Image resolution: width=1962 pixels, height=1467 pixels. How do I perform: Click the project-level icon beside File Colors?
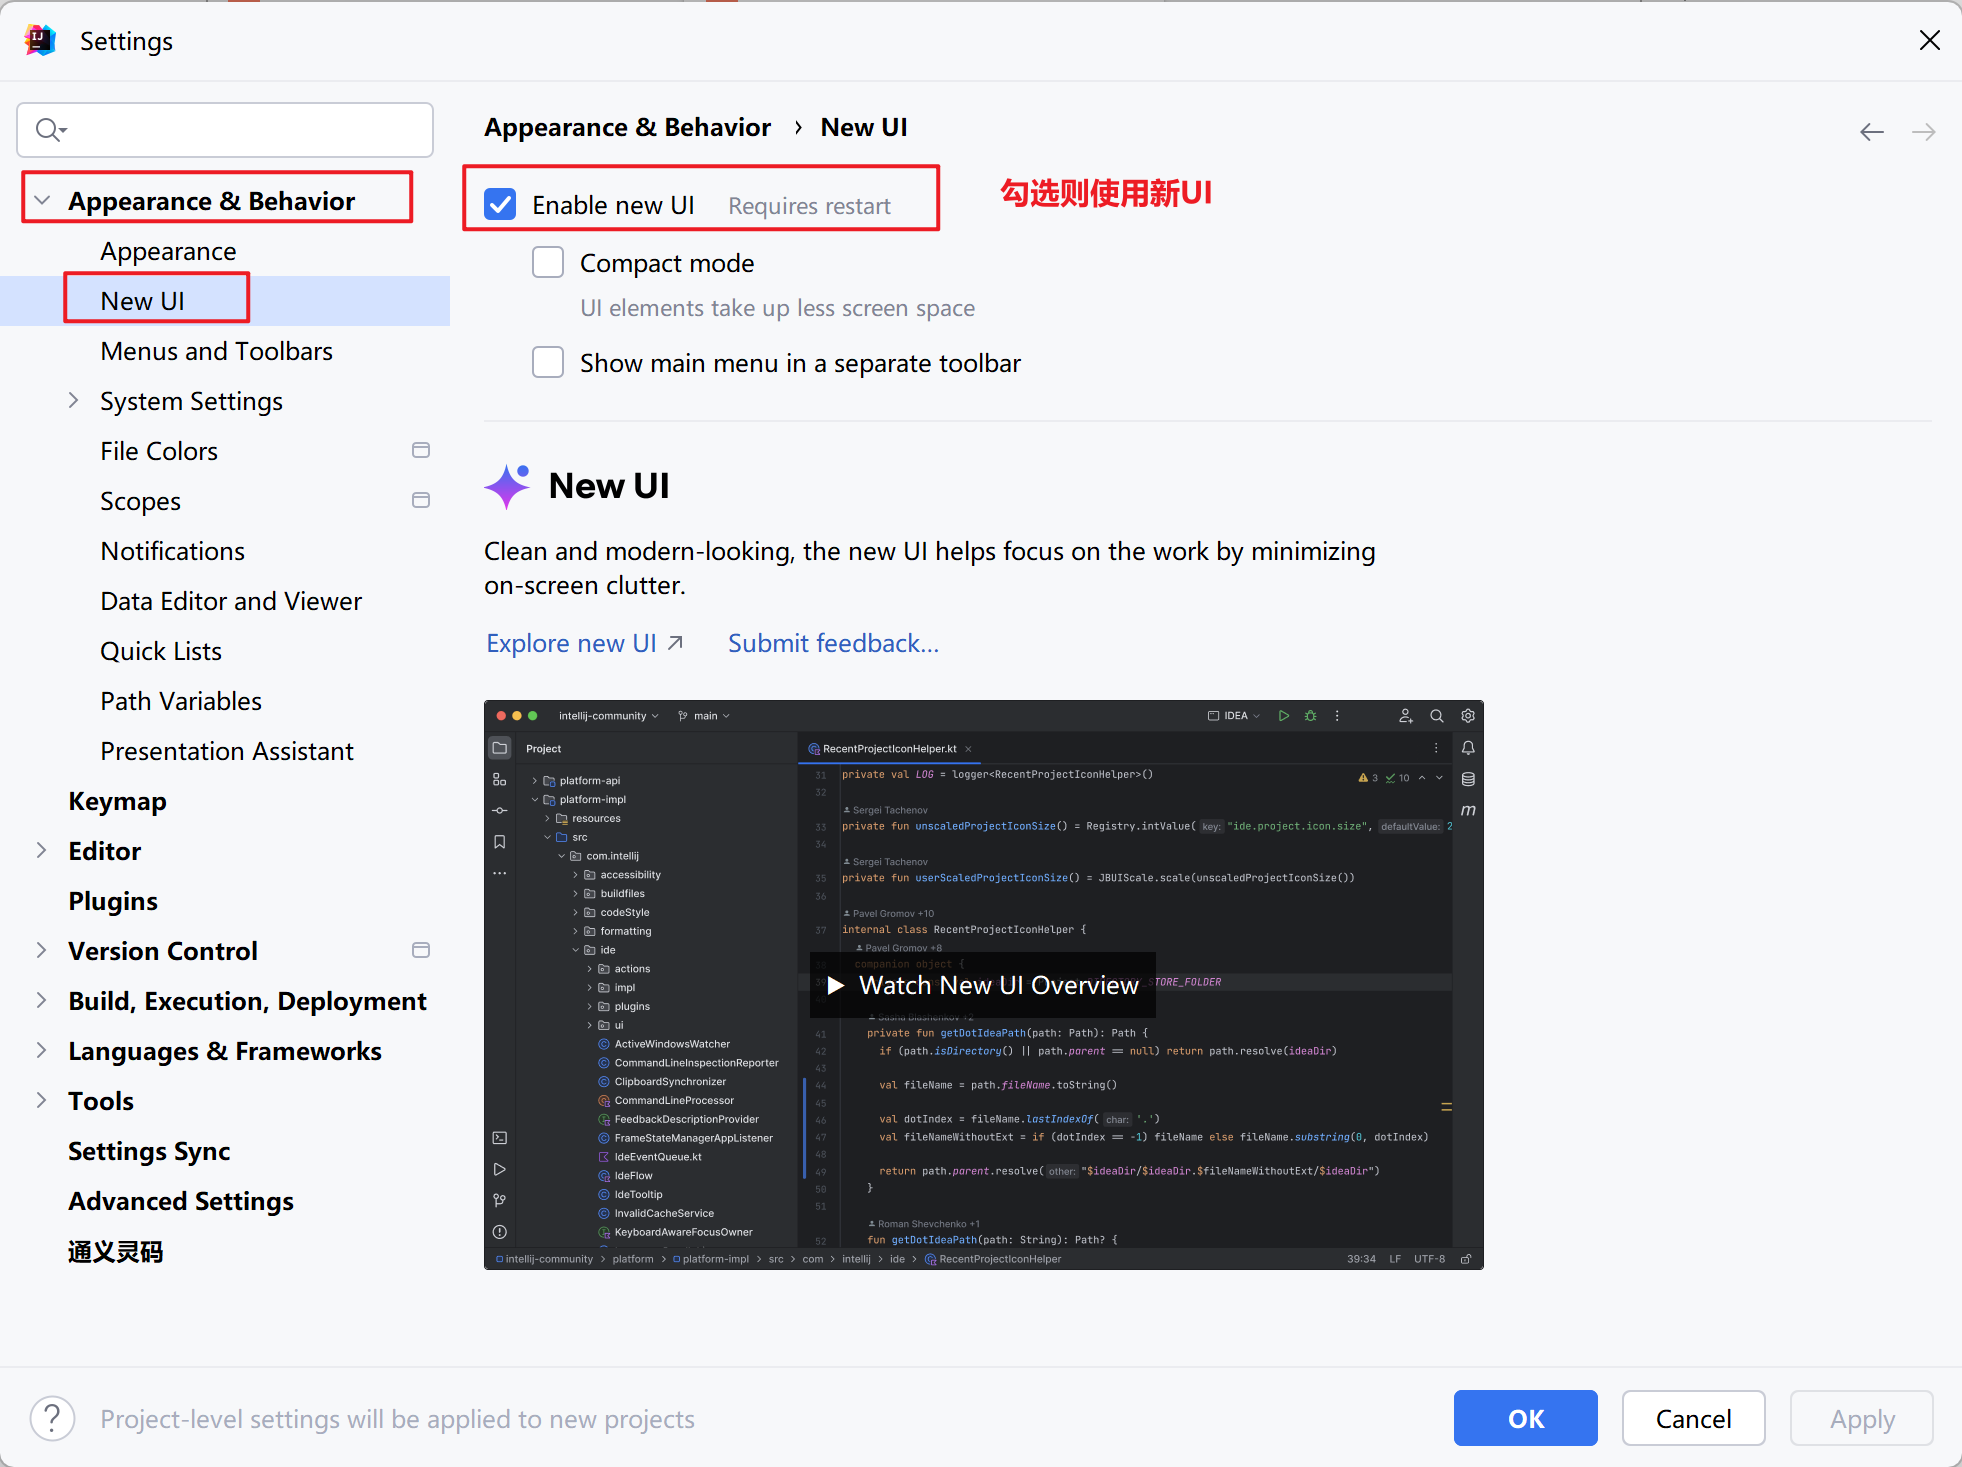tap(421, 451)
